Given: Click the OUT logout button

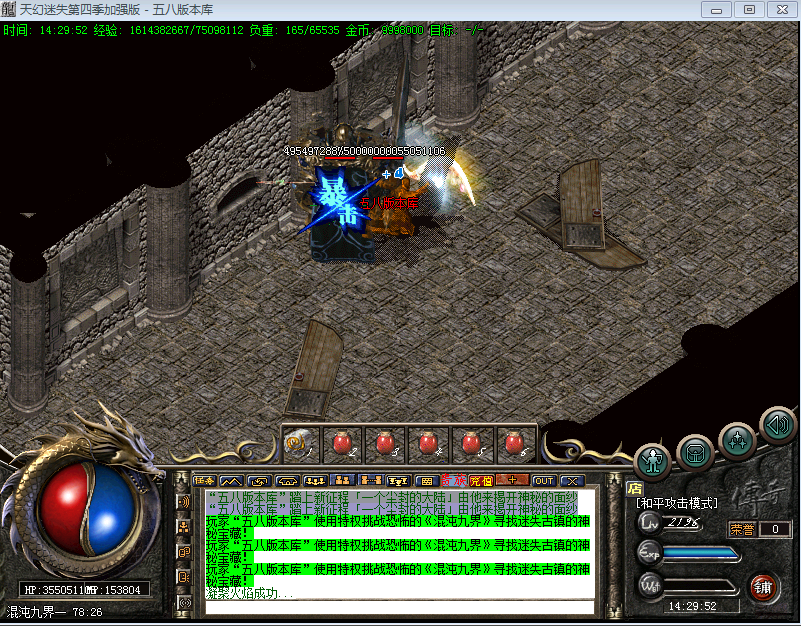Looking at the screenshot, I should pyautogui.click(x=544, y=481).
